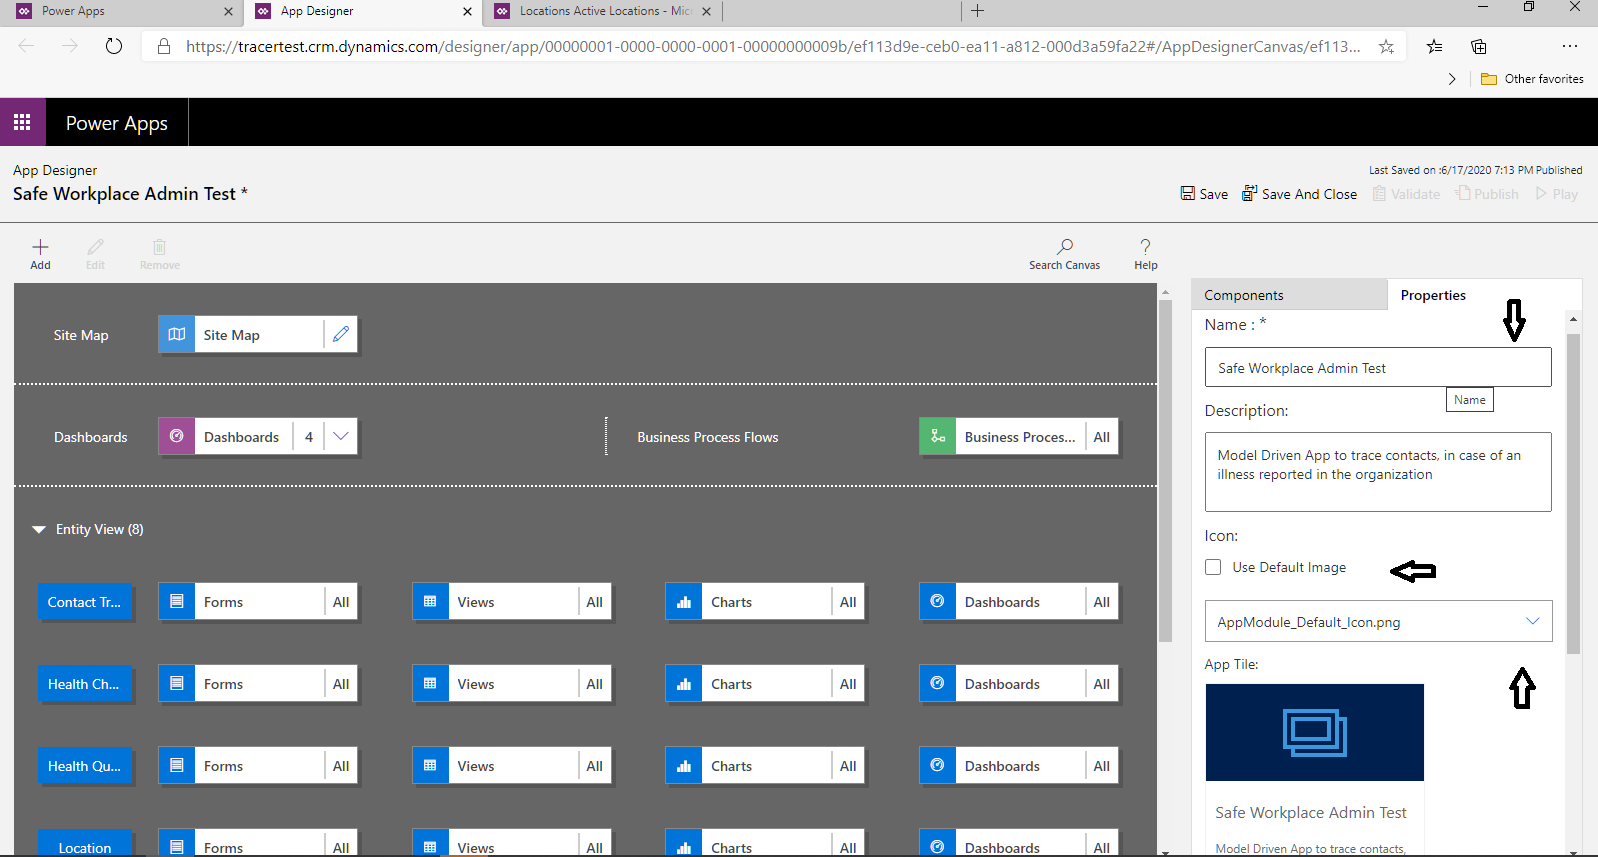
Task: Click the browser address bar URL
Action: (x=772, y=46)
